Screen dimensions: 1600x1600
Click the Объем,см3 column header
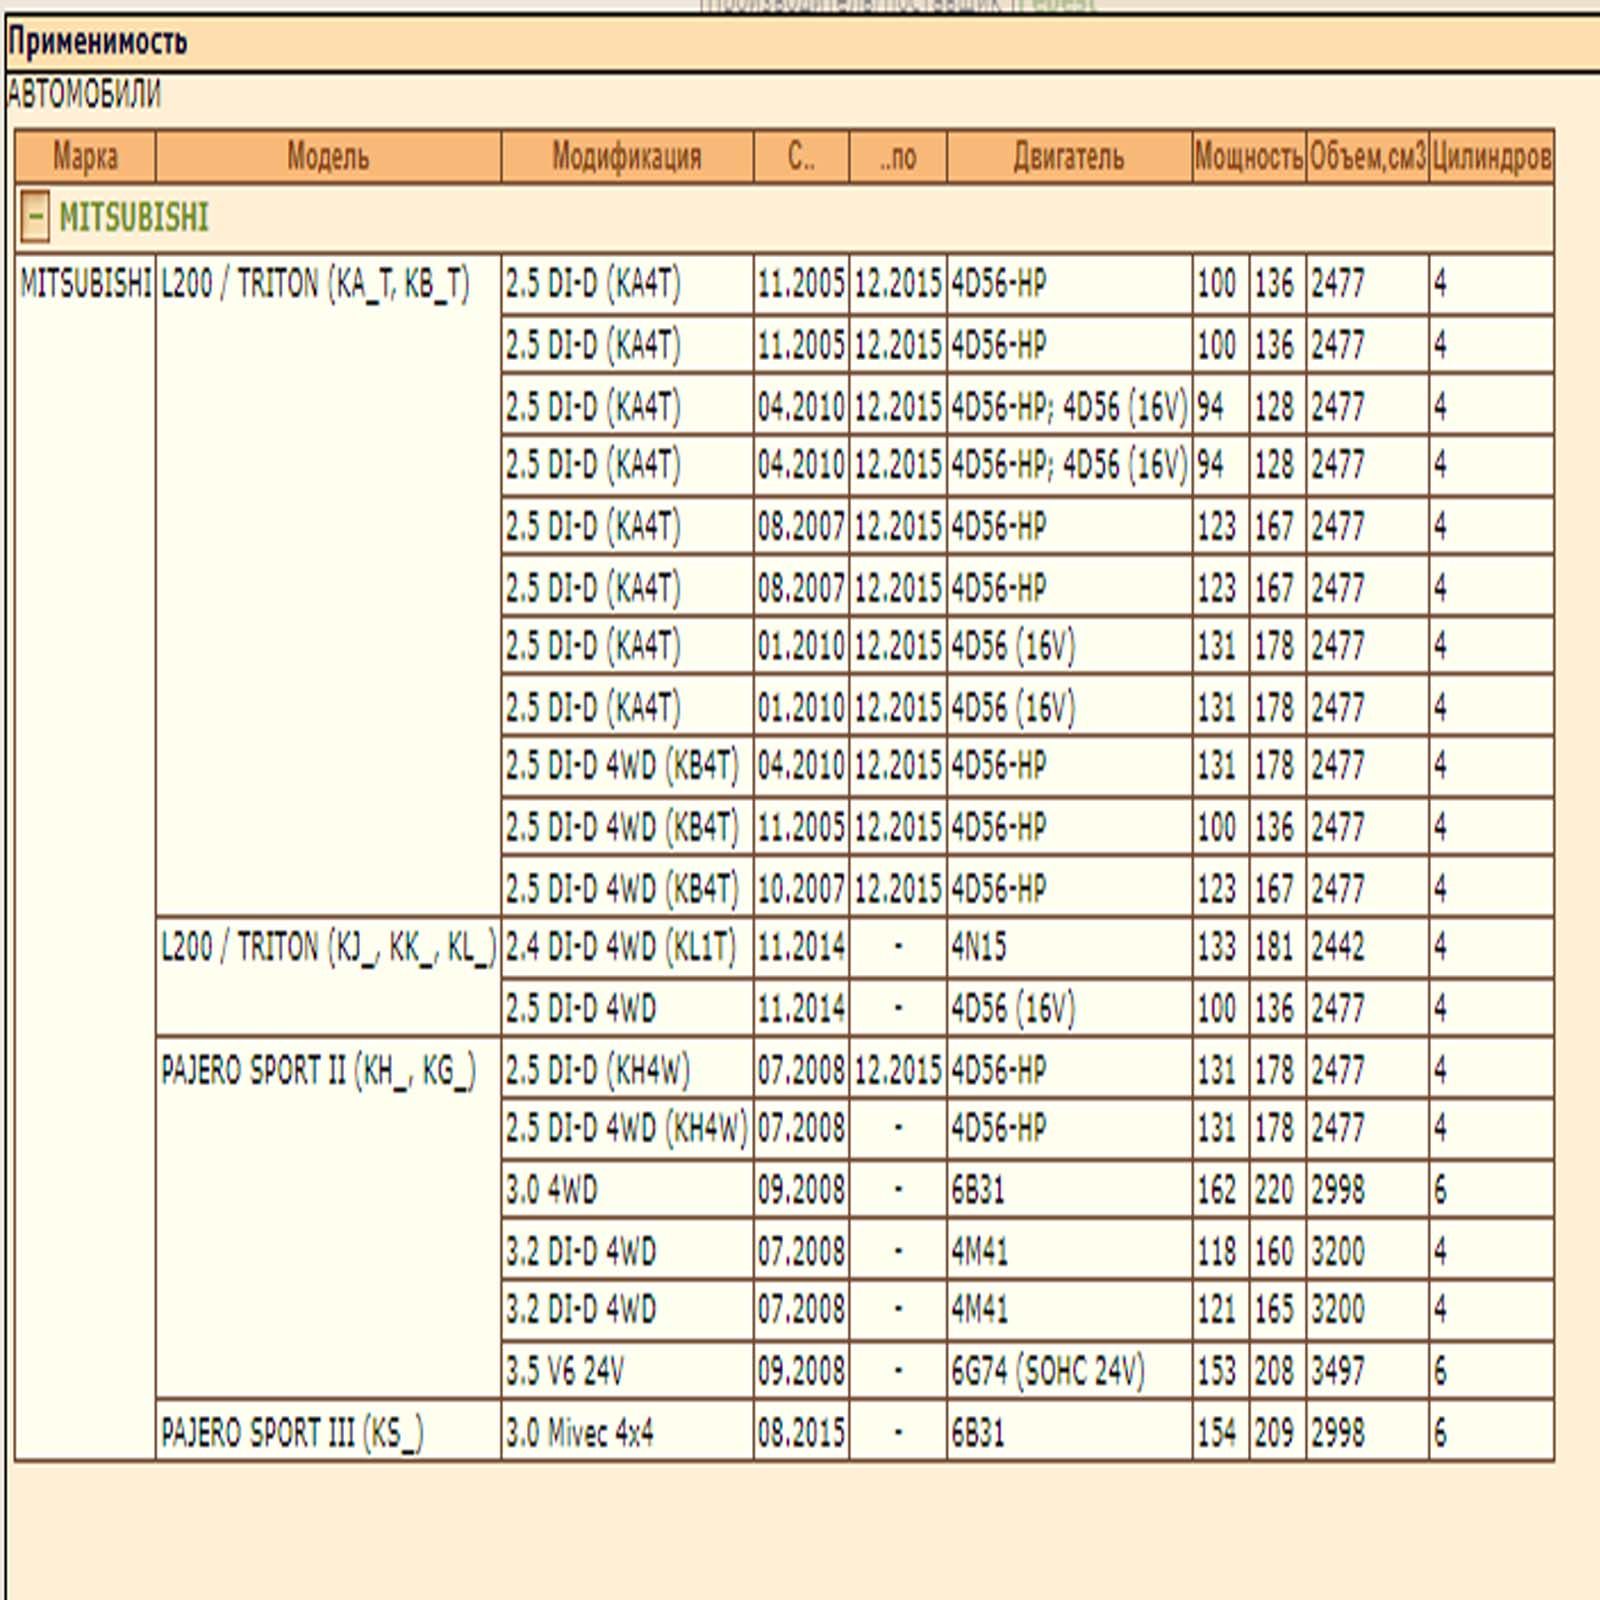[1367, 157]
